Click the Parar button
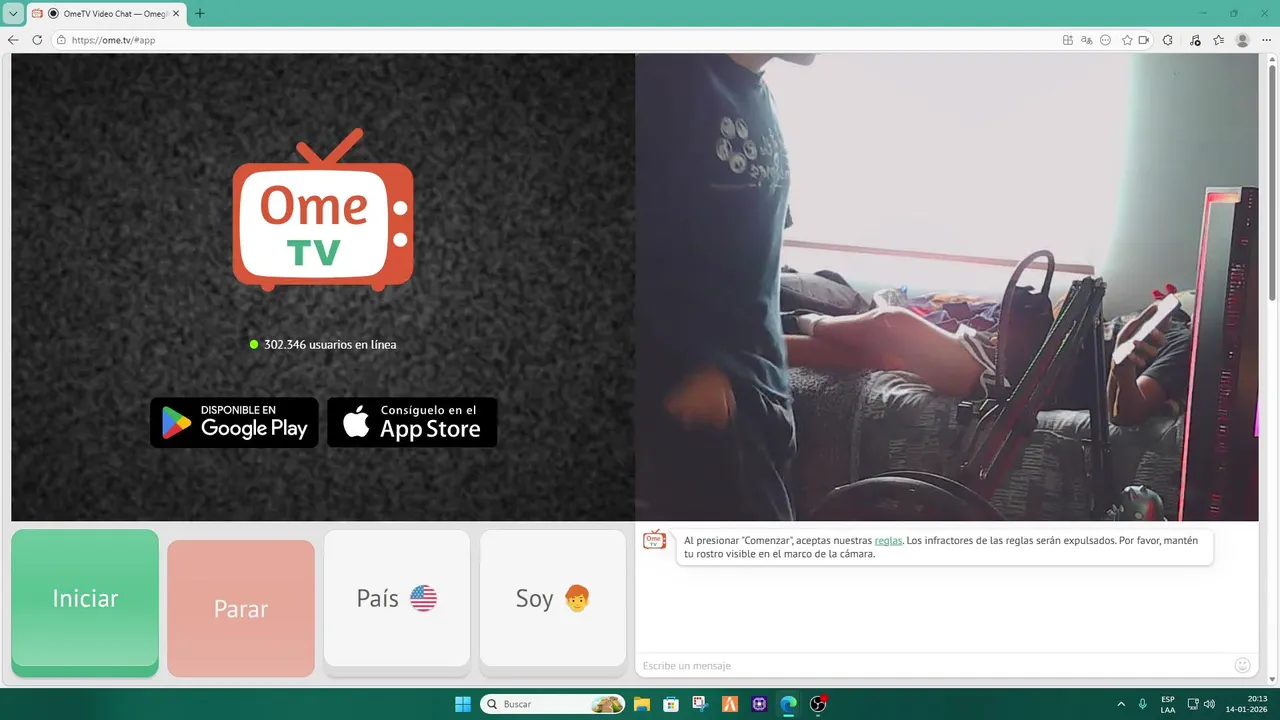Viewport: 1280px width, 720px height. tap(241, 608)
